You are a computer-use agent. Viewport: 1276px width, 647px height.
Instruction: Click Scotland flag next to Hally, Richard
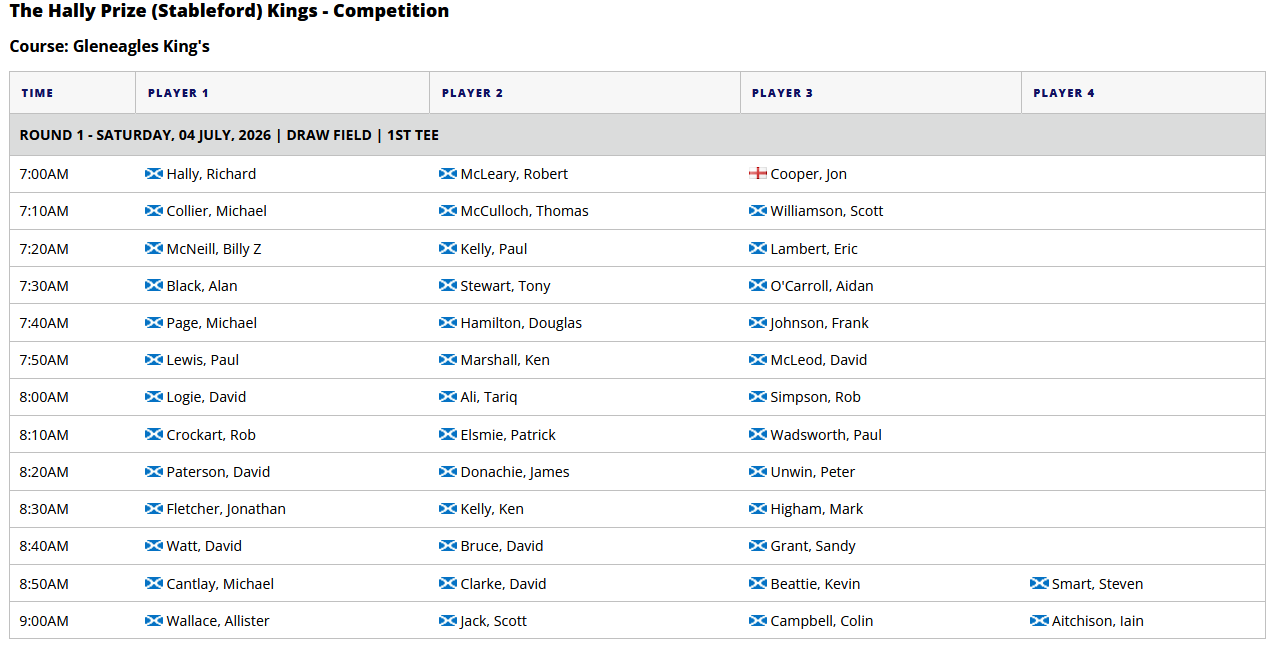[154, 174]
